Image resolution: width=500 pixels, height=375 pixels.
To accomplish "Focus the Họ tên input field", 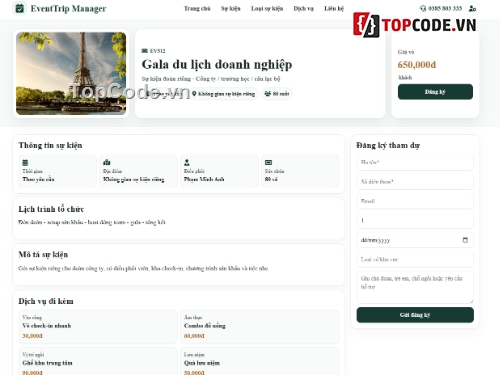I will (415, 162).
